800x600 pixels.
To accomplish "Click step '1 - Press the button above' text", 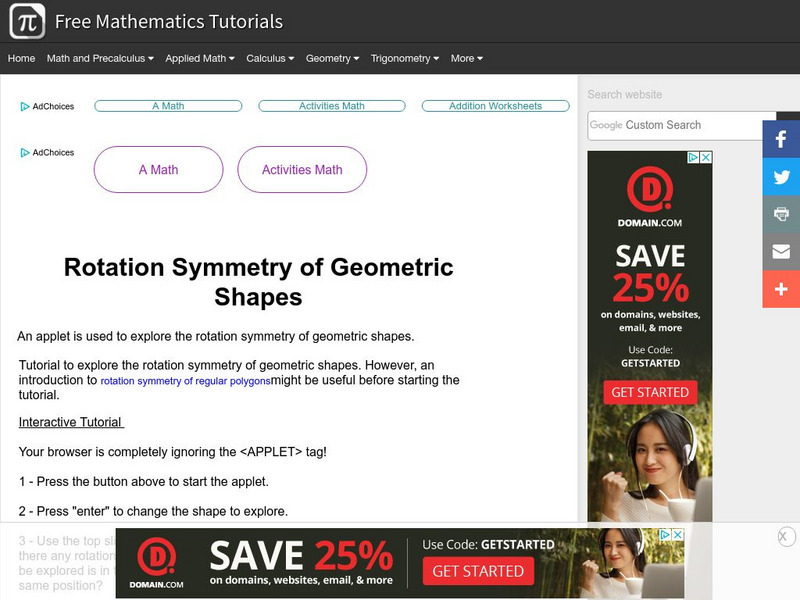I will pyautogui.click(x=143, y=482).
